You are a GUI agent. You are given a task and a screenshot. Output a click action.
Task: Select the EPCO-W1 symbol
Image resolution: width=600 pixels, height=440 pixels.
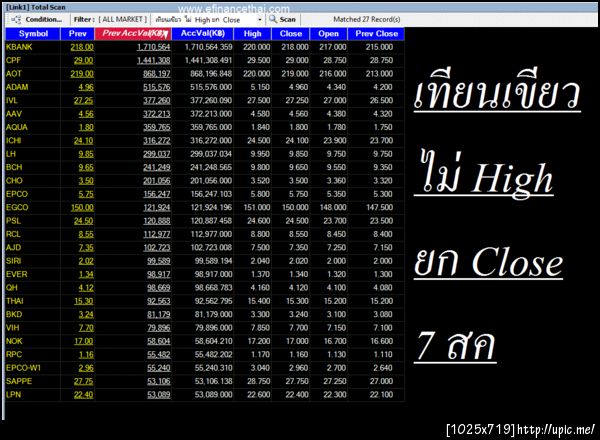[23, 368]
